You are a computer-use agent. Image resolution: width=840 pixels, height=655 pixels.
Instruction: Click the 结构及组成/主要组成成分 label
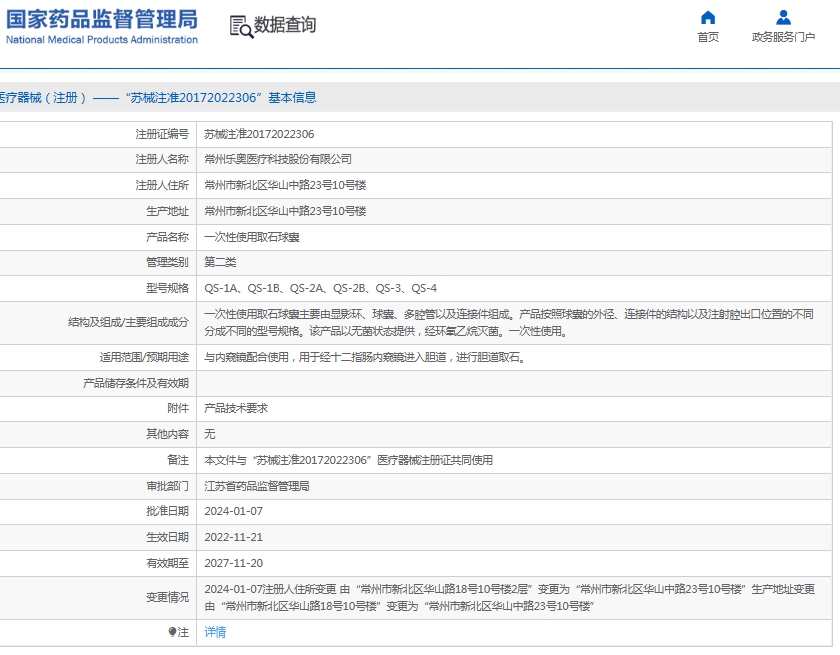(128, 322)
